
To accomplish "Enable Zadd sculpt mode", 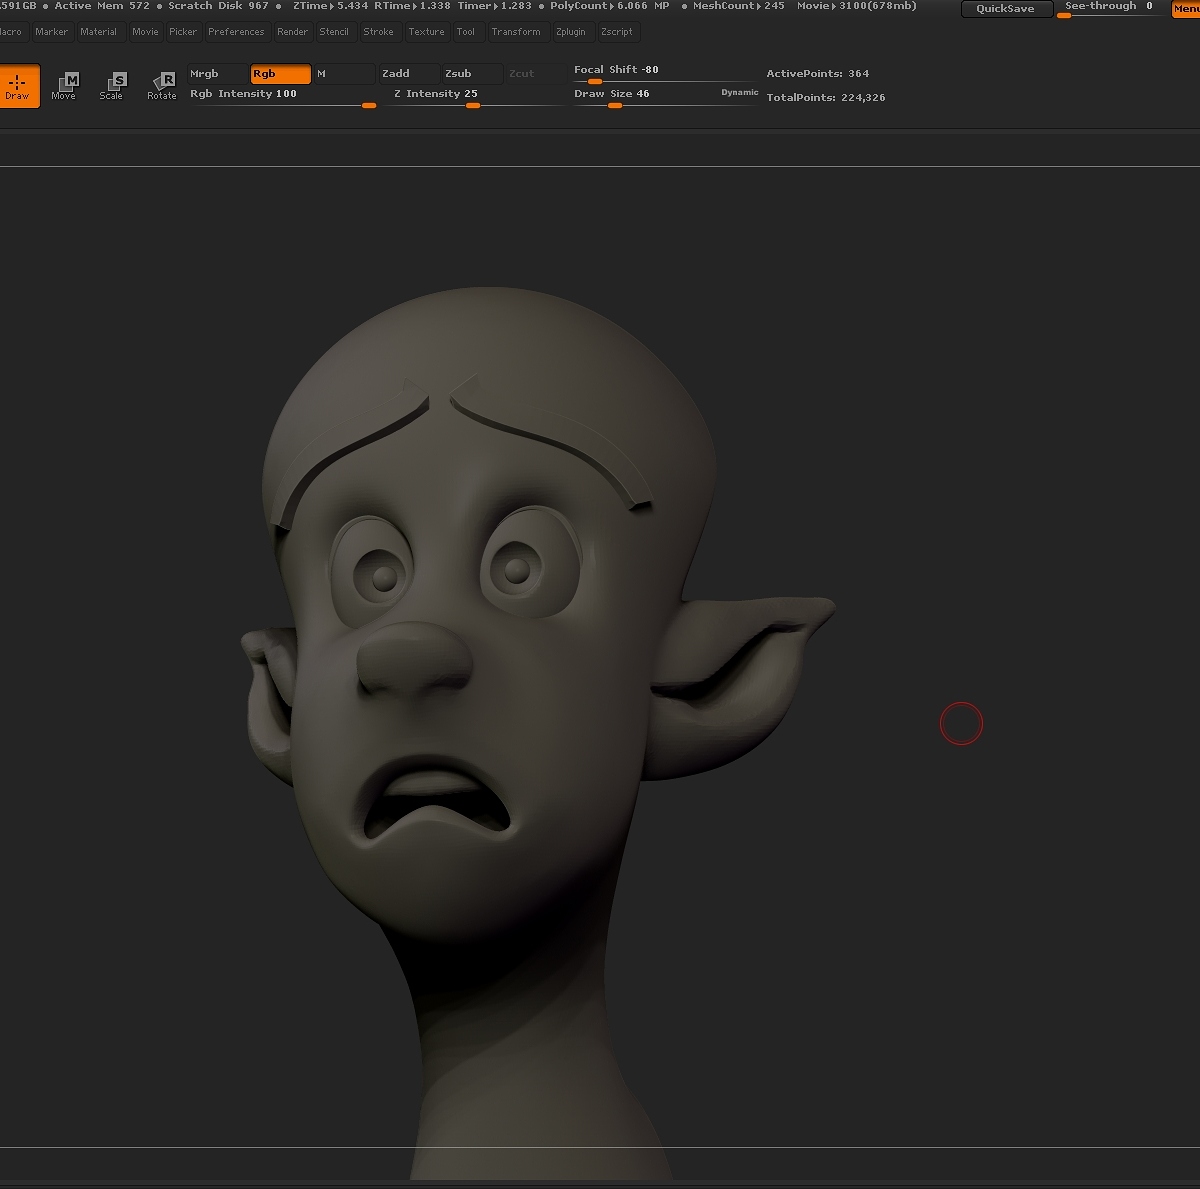I will 408,74.
